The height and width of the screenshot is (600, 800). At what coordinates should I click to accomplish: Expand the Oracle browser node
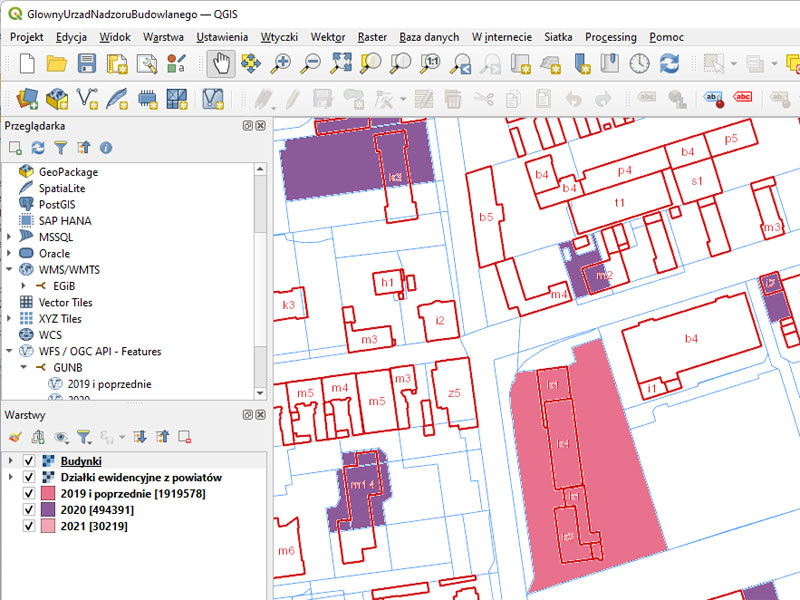click(9, 254)
